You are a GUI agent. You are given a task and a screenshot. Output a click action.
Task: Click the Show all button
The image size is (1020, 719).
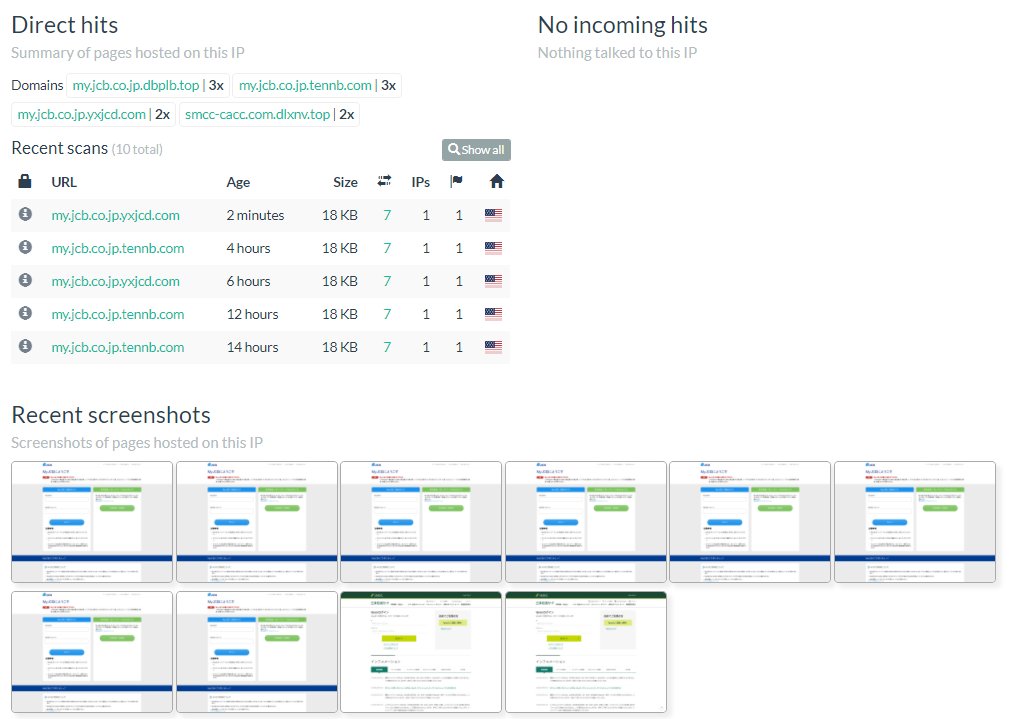[476, 150]
